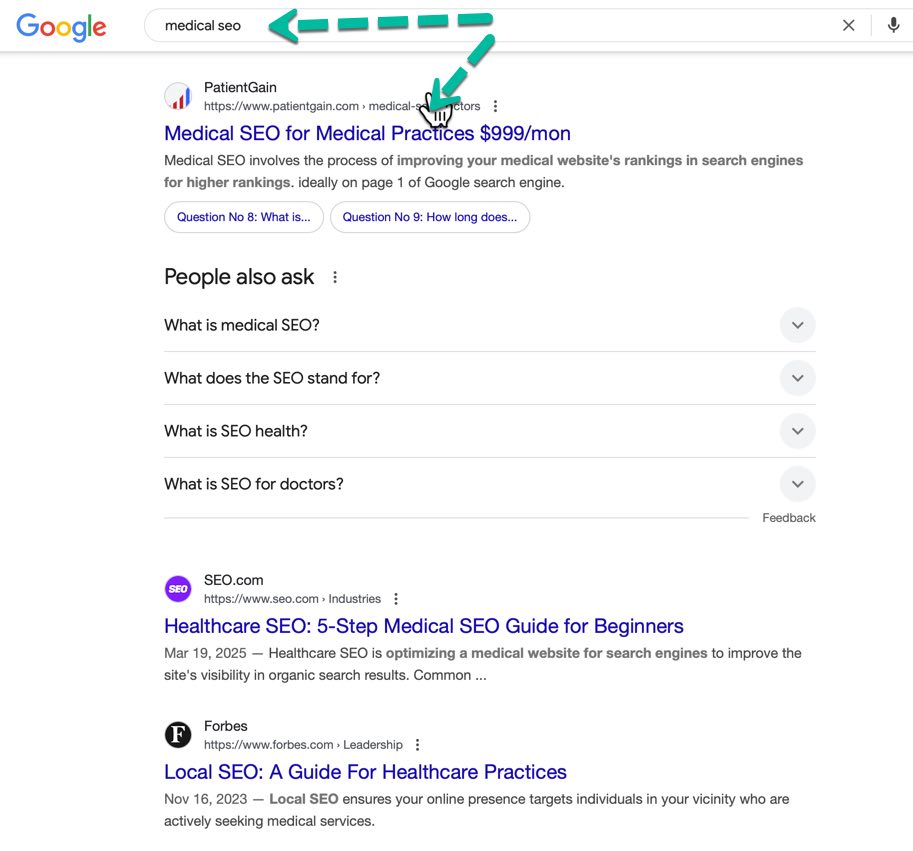The height and width of the screenshot is (851, 913).
Task: Expand the "What does the SEO stand for?" chevron
Action: pyautogui.click(x=797, y=378)
